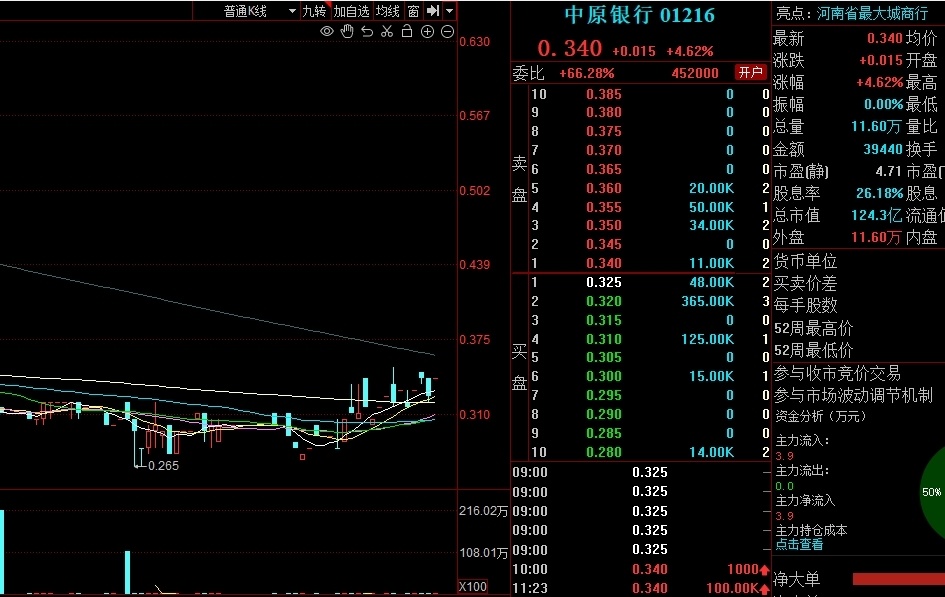
Task: Select the scissors cut tool
Action: click(387, 31)
